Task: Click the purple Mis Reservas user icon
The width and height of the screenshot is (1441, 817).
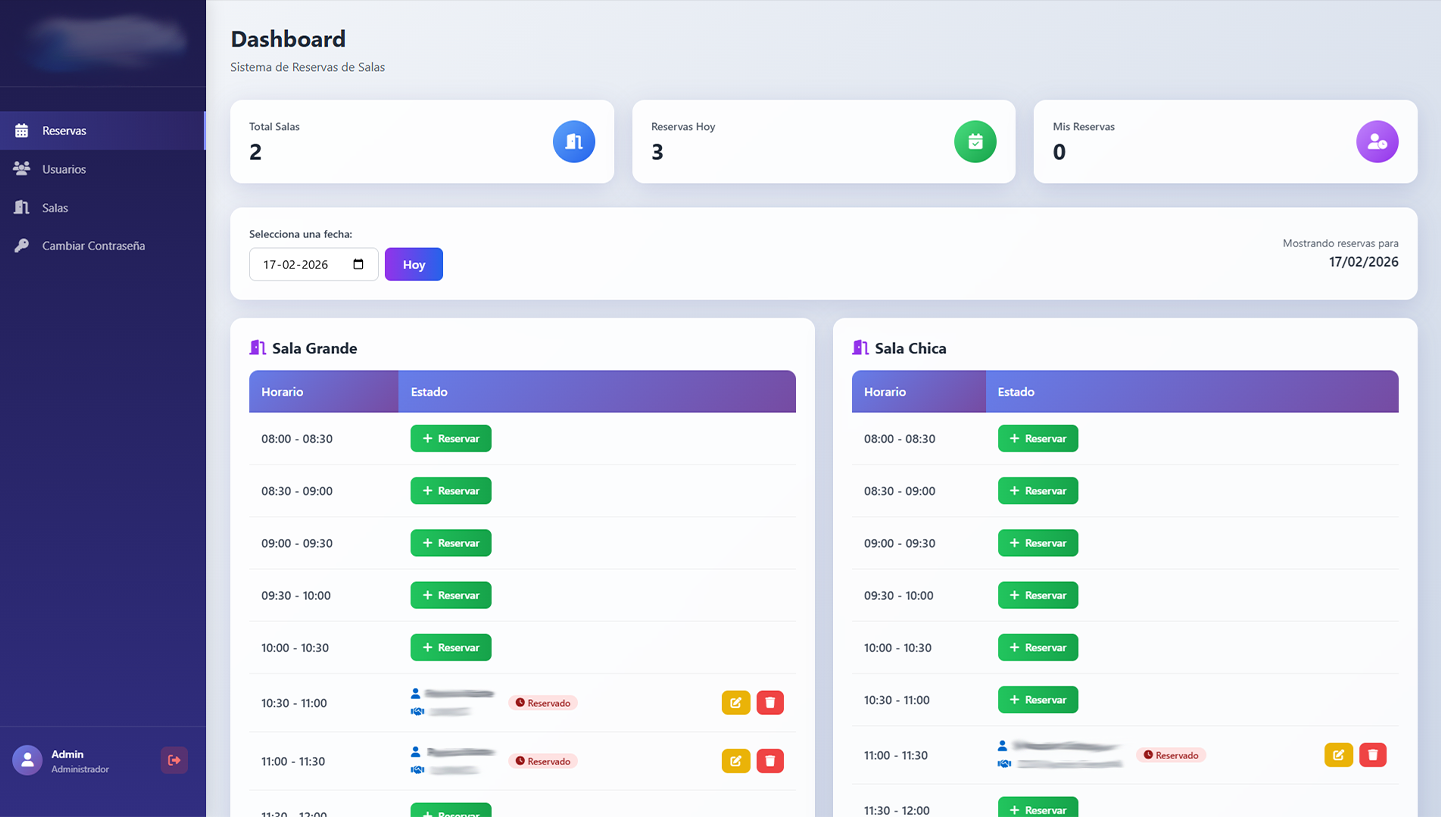Action: tap(1377, 142)
